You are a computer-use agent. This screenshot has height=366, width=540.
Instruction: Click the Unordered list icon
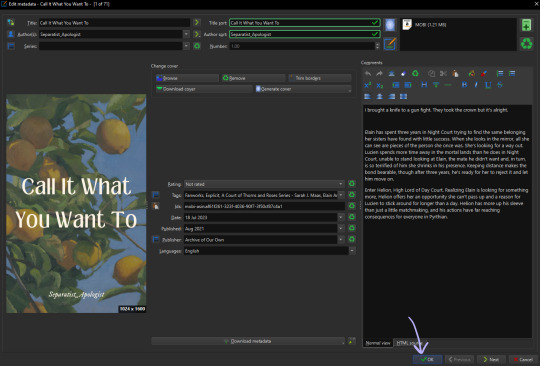(512, 73)
